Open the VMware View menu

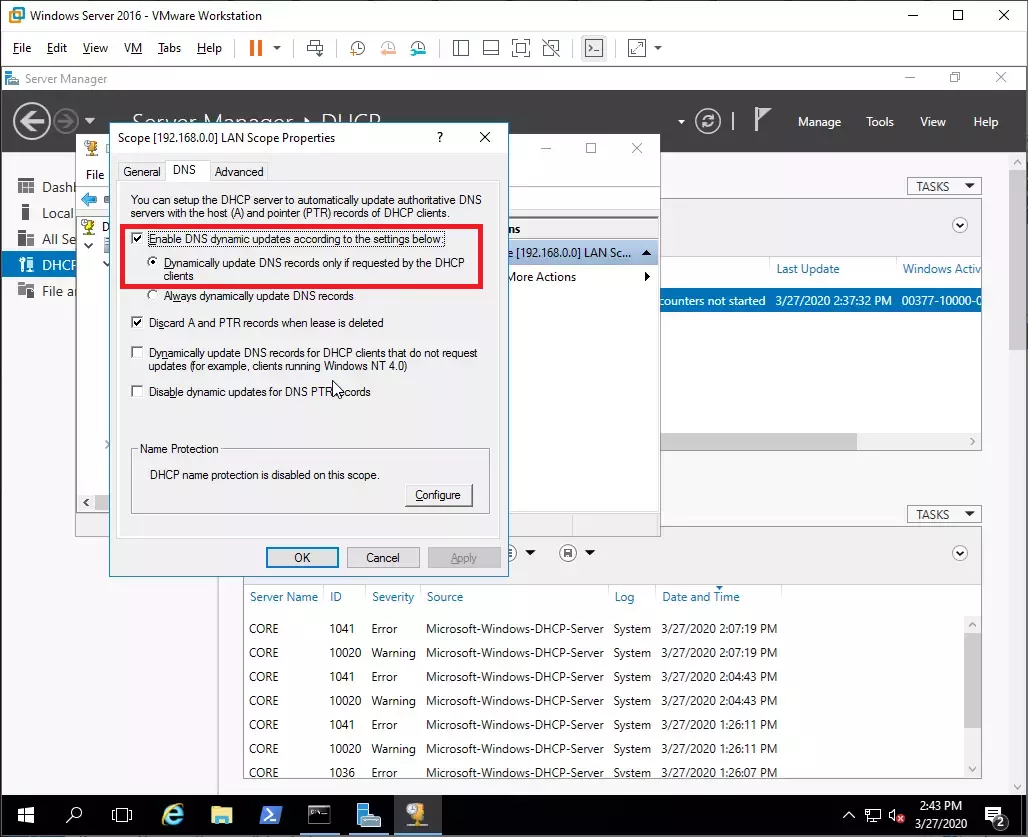point(95,48)
